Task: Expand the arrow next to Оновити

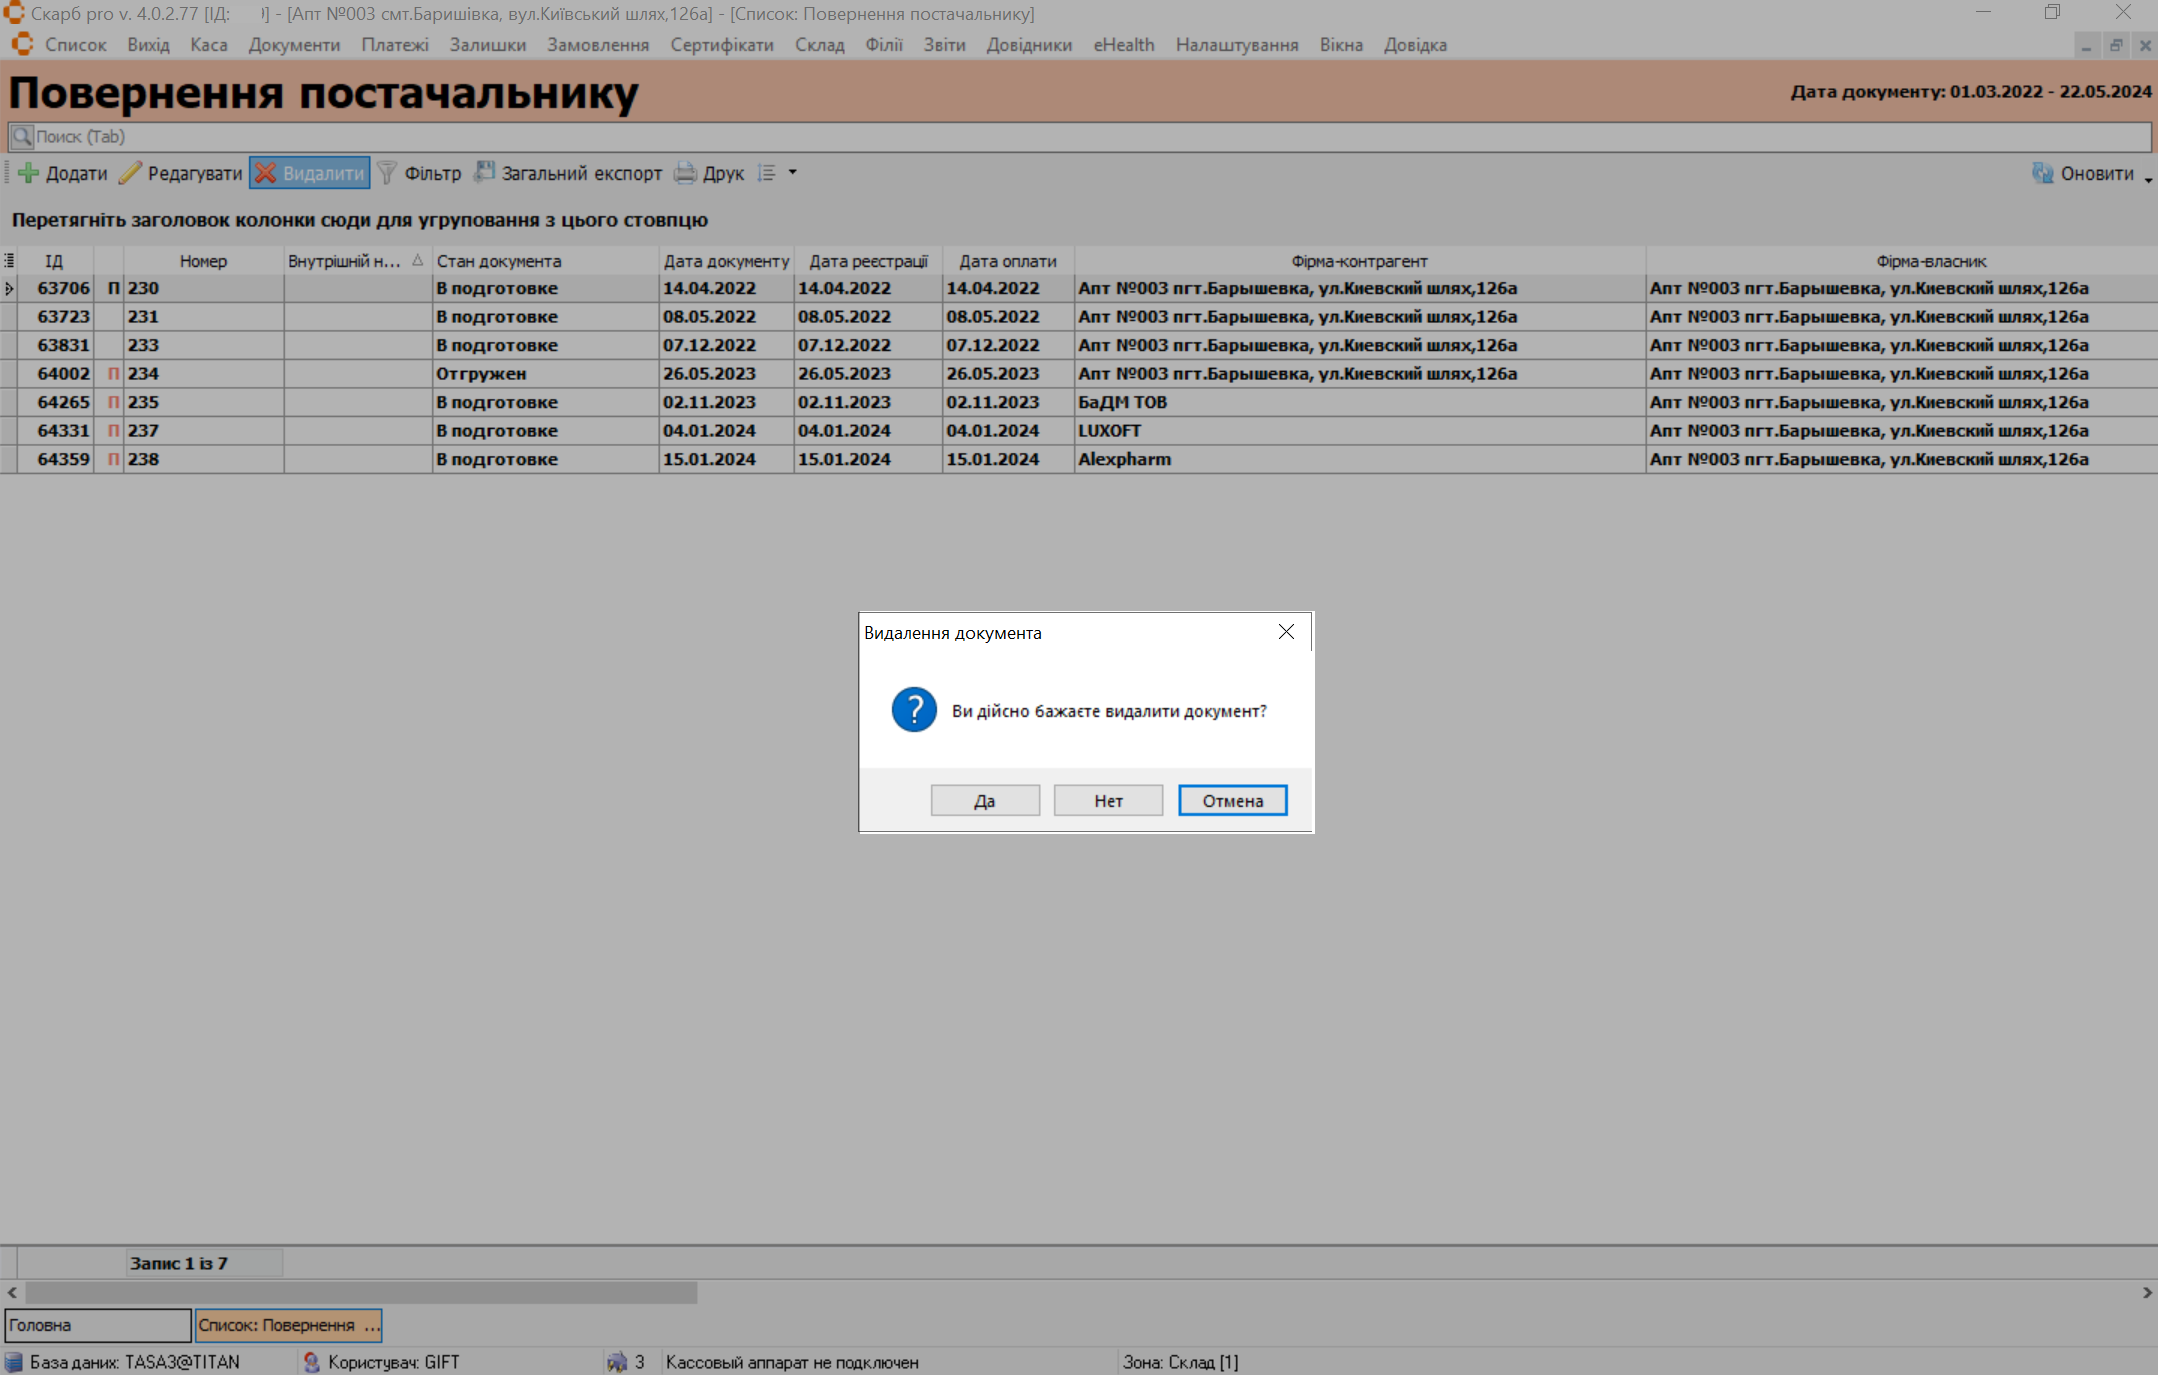Action: [2148, 179]
